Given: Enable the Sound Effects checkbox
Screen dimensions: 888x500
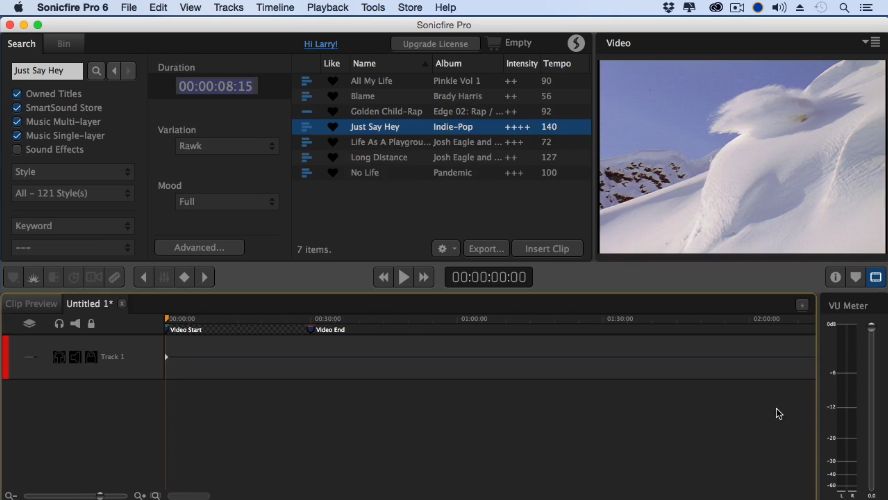Looking at the screenshot, I should point(17,150).
